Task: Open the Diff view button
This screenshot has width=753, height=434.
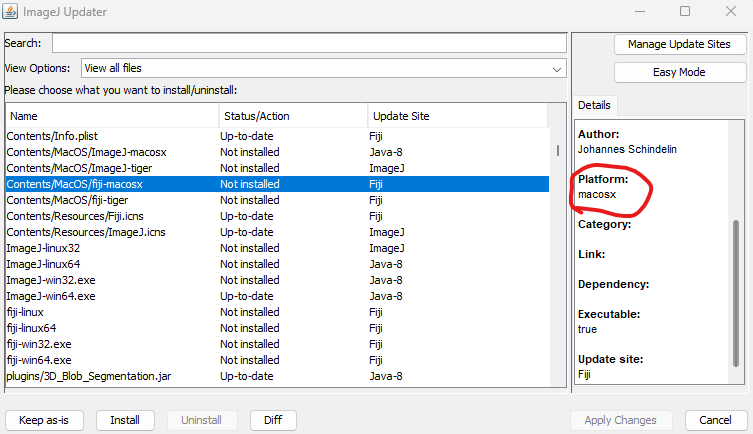Action: coord(273,421)
